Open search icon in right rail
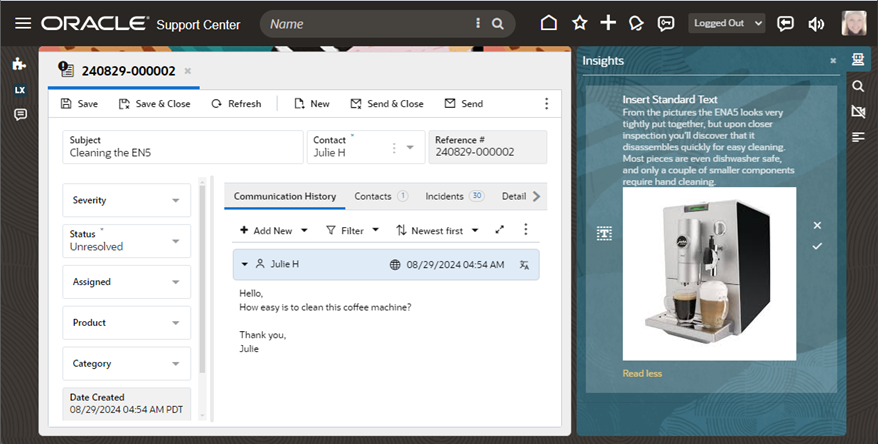This screenshot has width=878, height=444. (x=858, y=86)
